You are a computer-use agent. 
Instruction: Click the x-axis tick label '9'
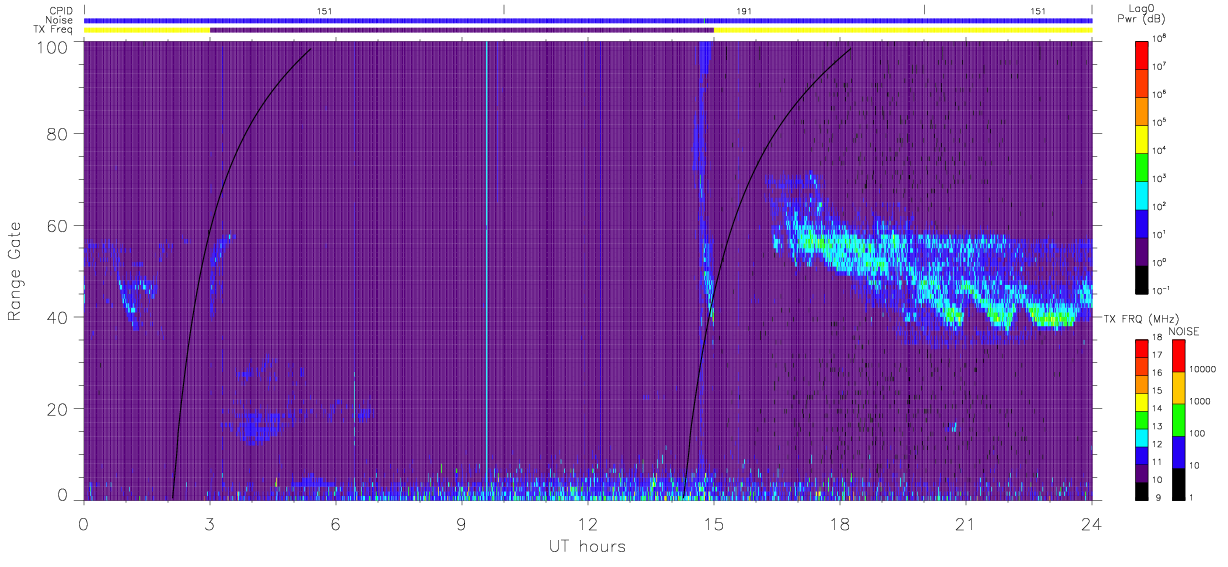[462, 523]
